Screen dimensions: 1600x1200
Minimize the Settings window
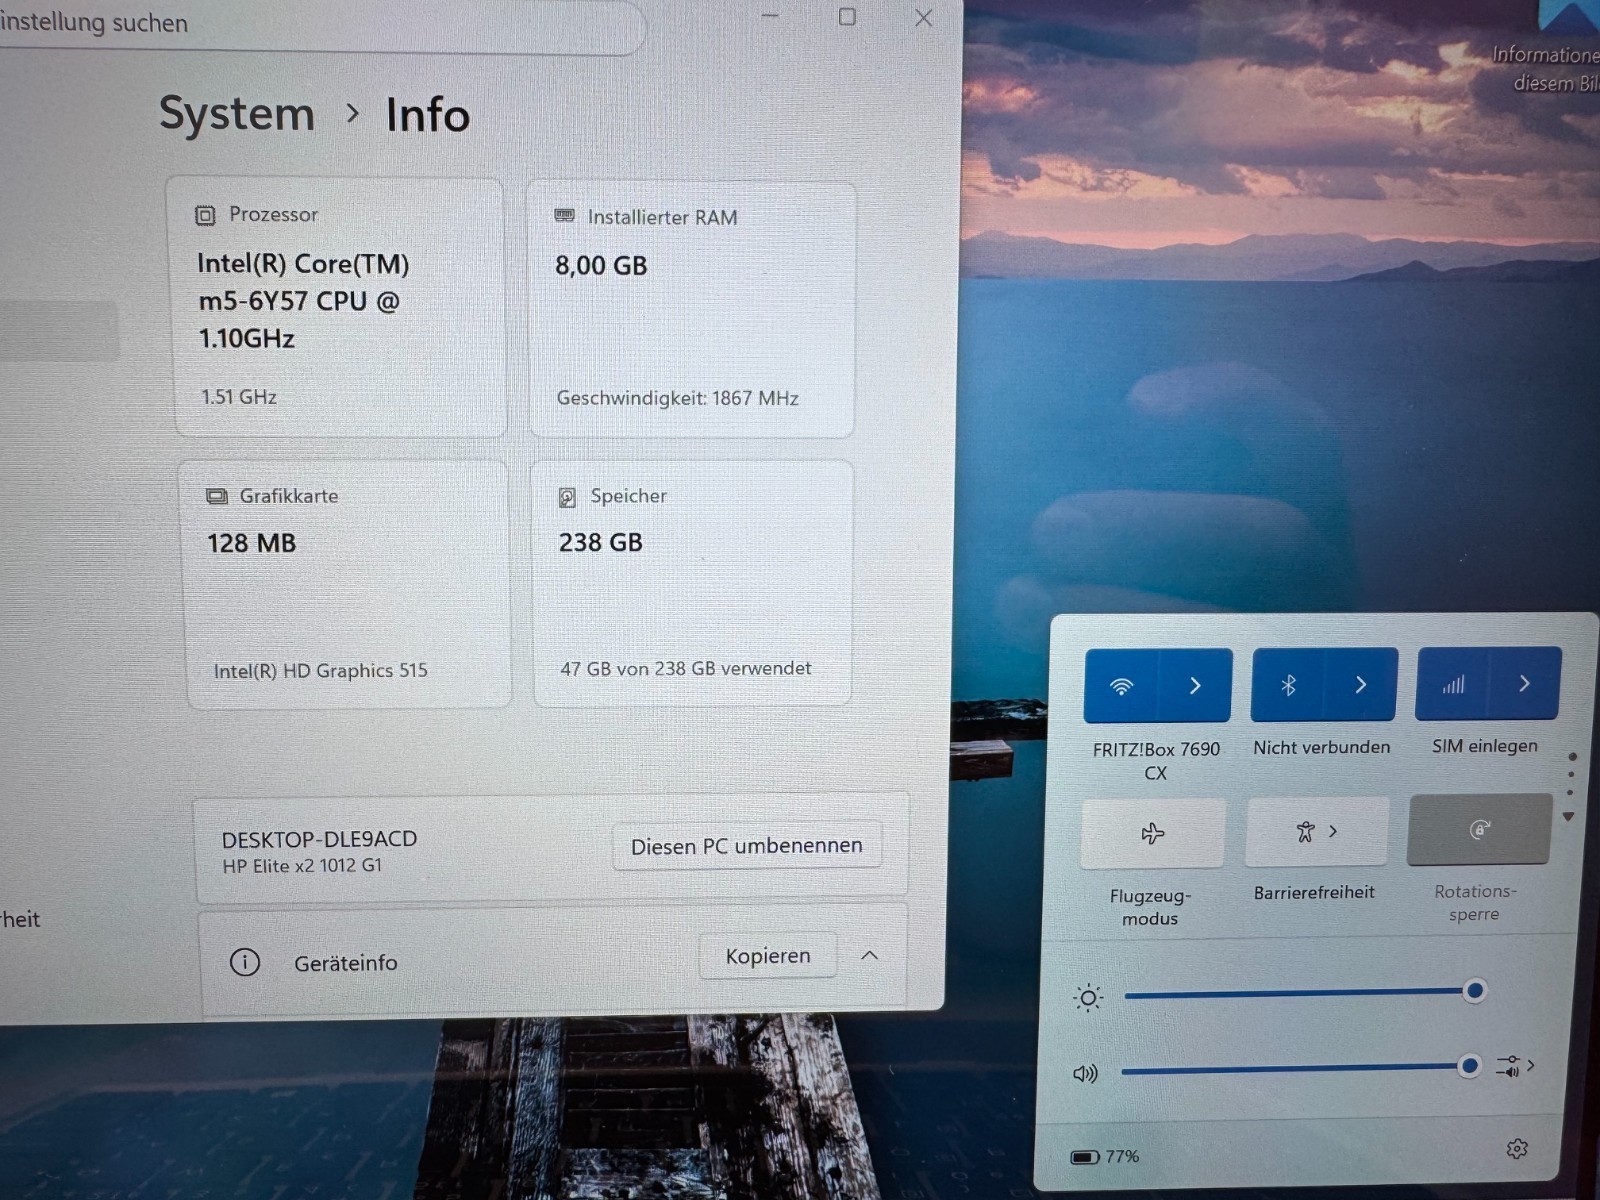[x=769, y=16]
